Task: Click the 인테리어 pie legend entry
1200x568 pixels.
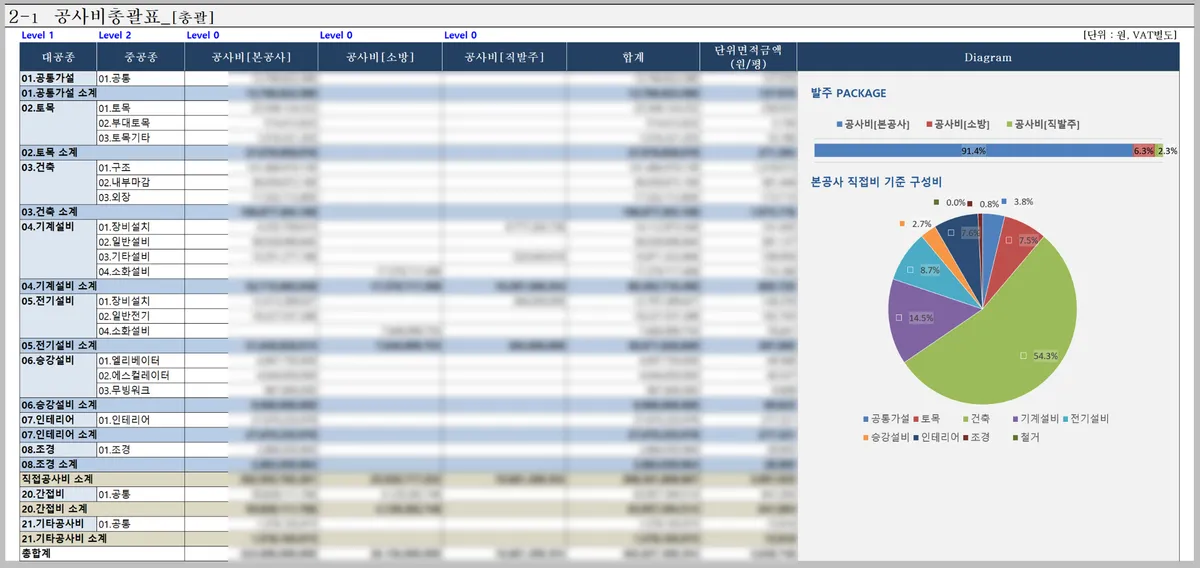Action: pos(935,437)
